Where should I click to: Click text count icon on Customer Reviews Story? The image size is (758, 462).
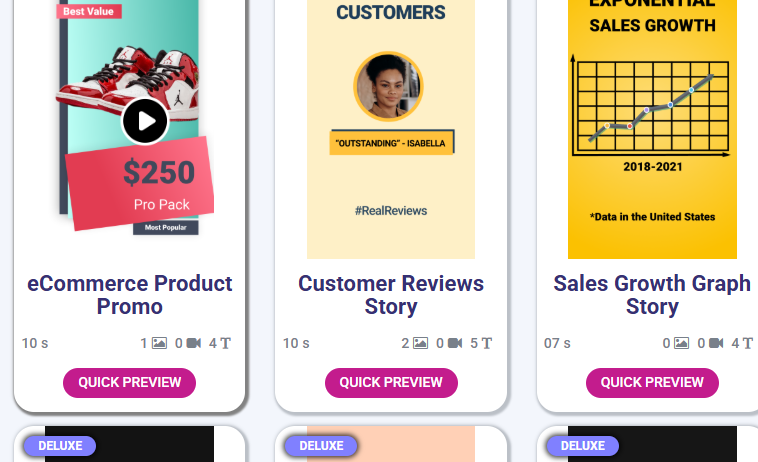pyautogui.click(x=487, y=343)
